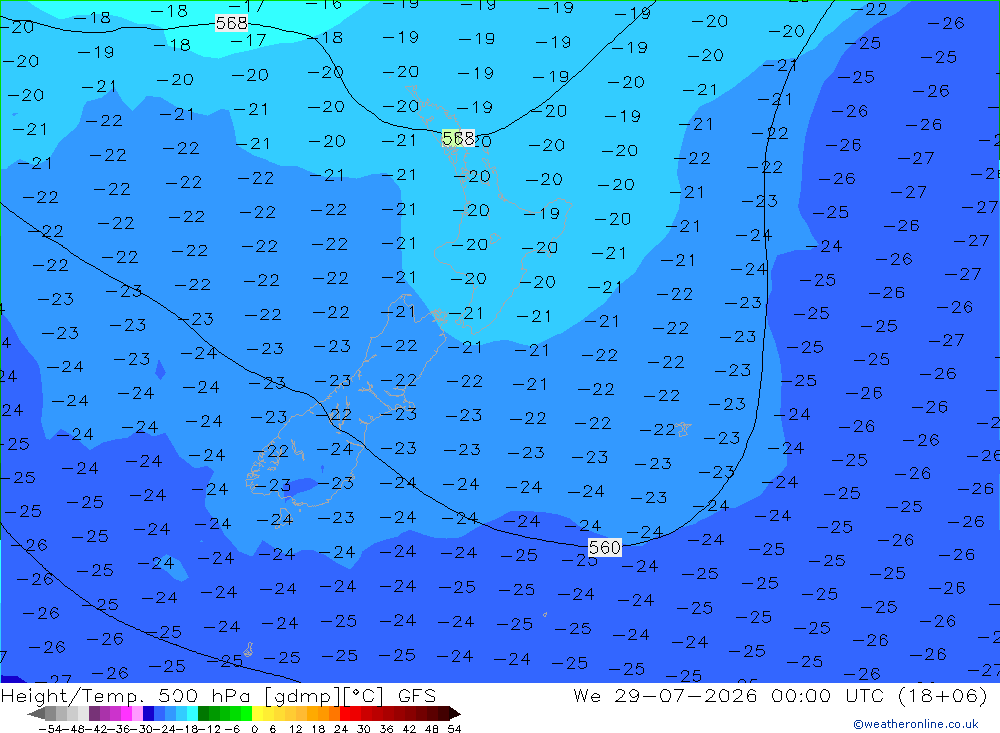Click the date '29-07-2026' in the footer

point(686,696)
